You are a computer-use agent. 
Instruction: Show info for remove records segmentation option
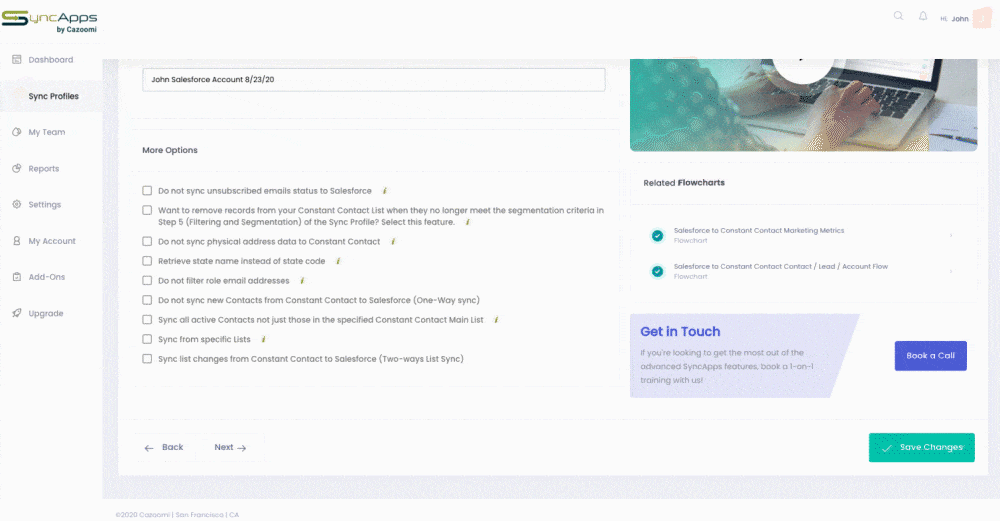467,222
